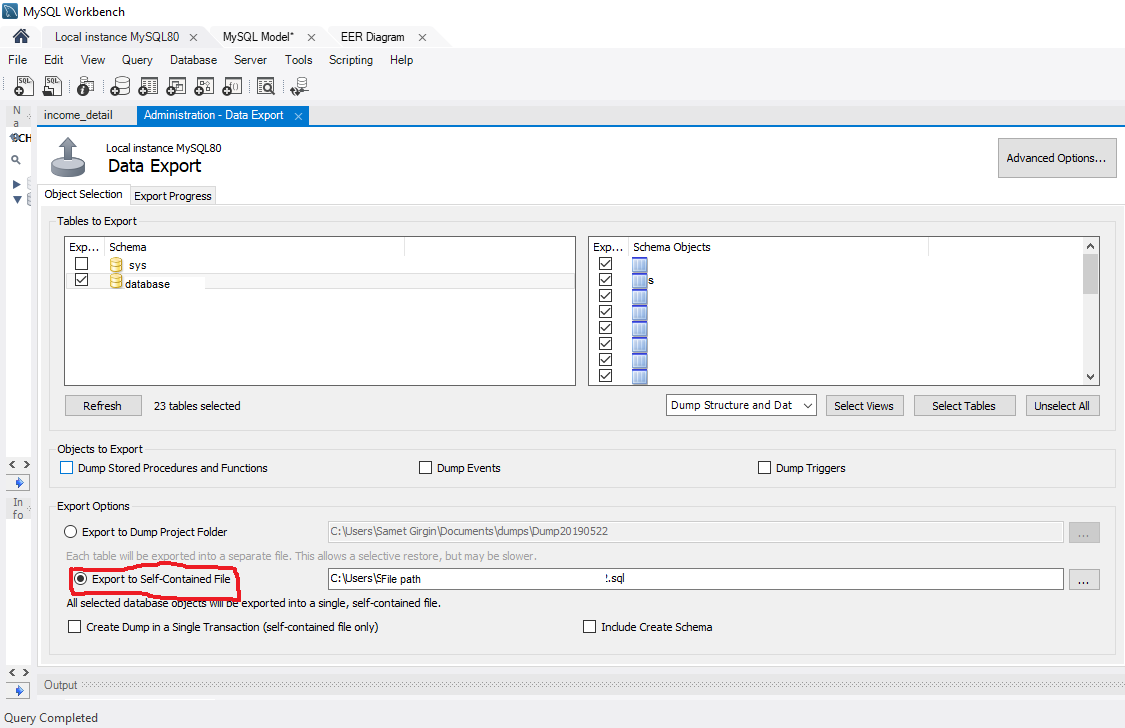Click the self-contained file path field
The width and height of the screenshot is (1125, 728).
click(695, 579)
